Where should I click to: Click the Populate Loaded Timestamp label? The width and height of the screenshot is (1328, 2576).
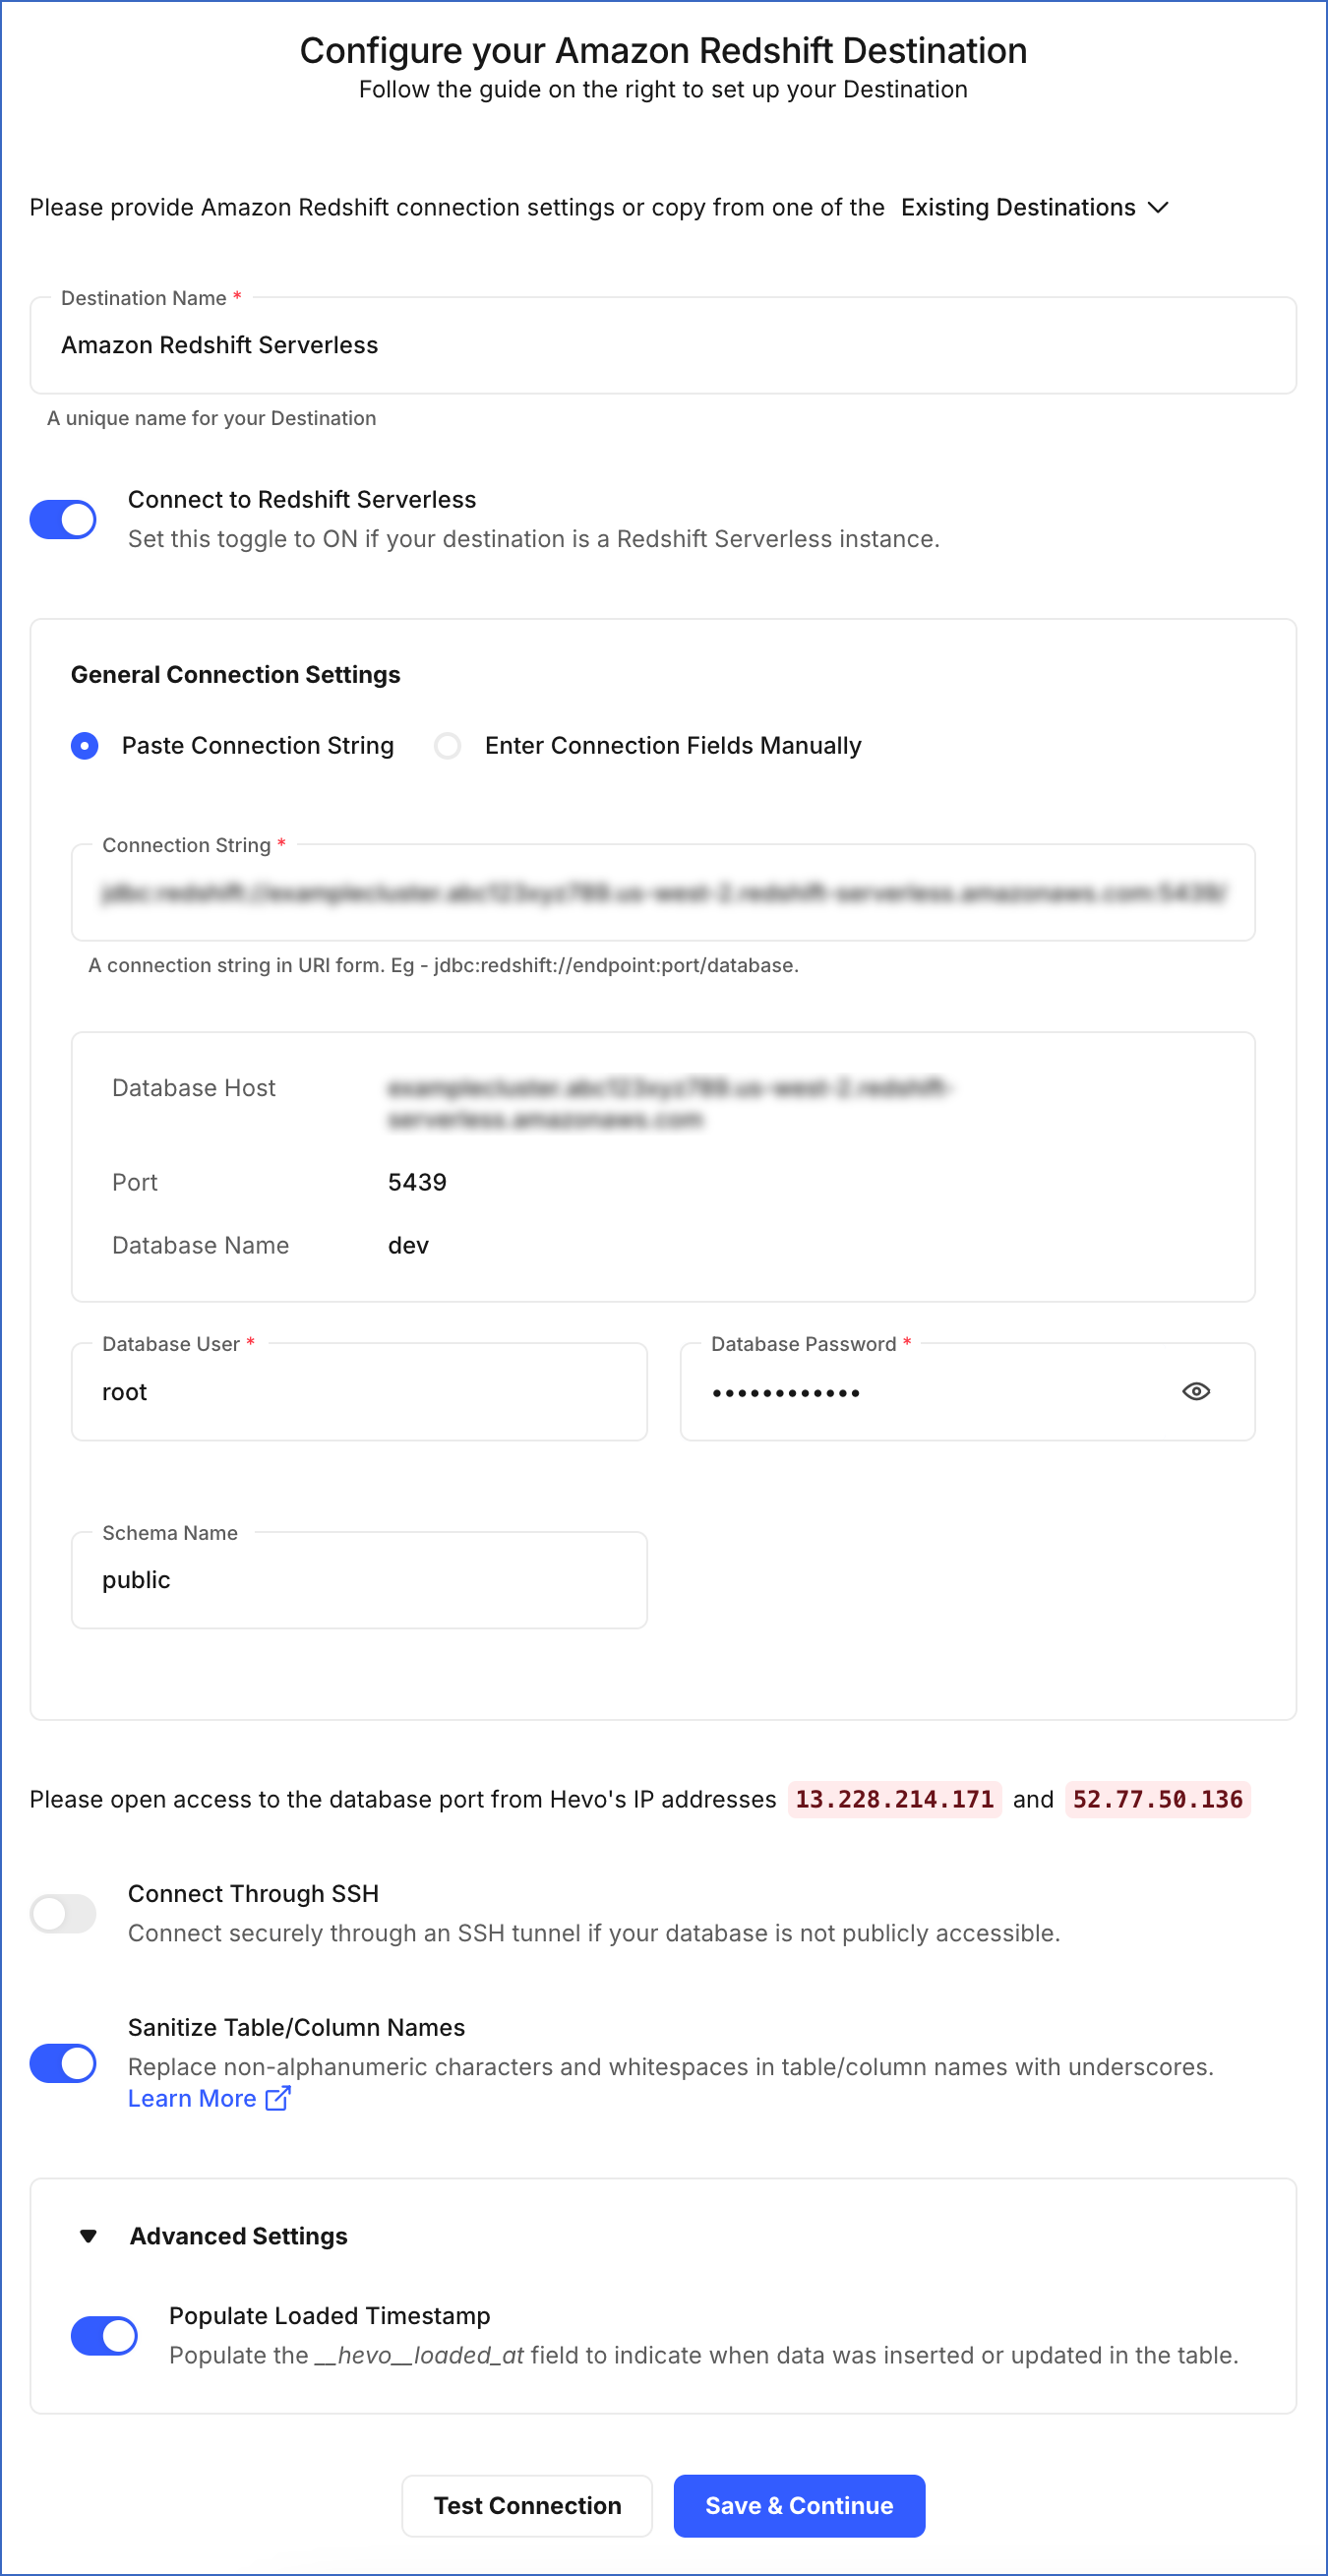pos(329,2316)
